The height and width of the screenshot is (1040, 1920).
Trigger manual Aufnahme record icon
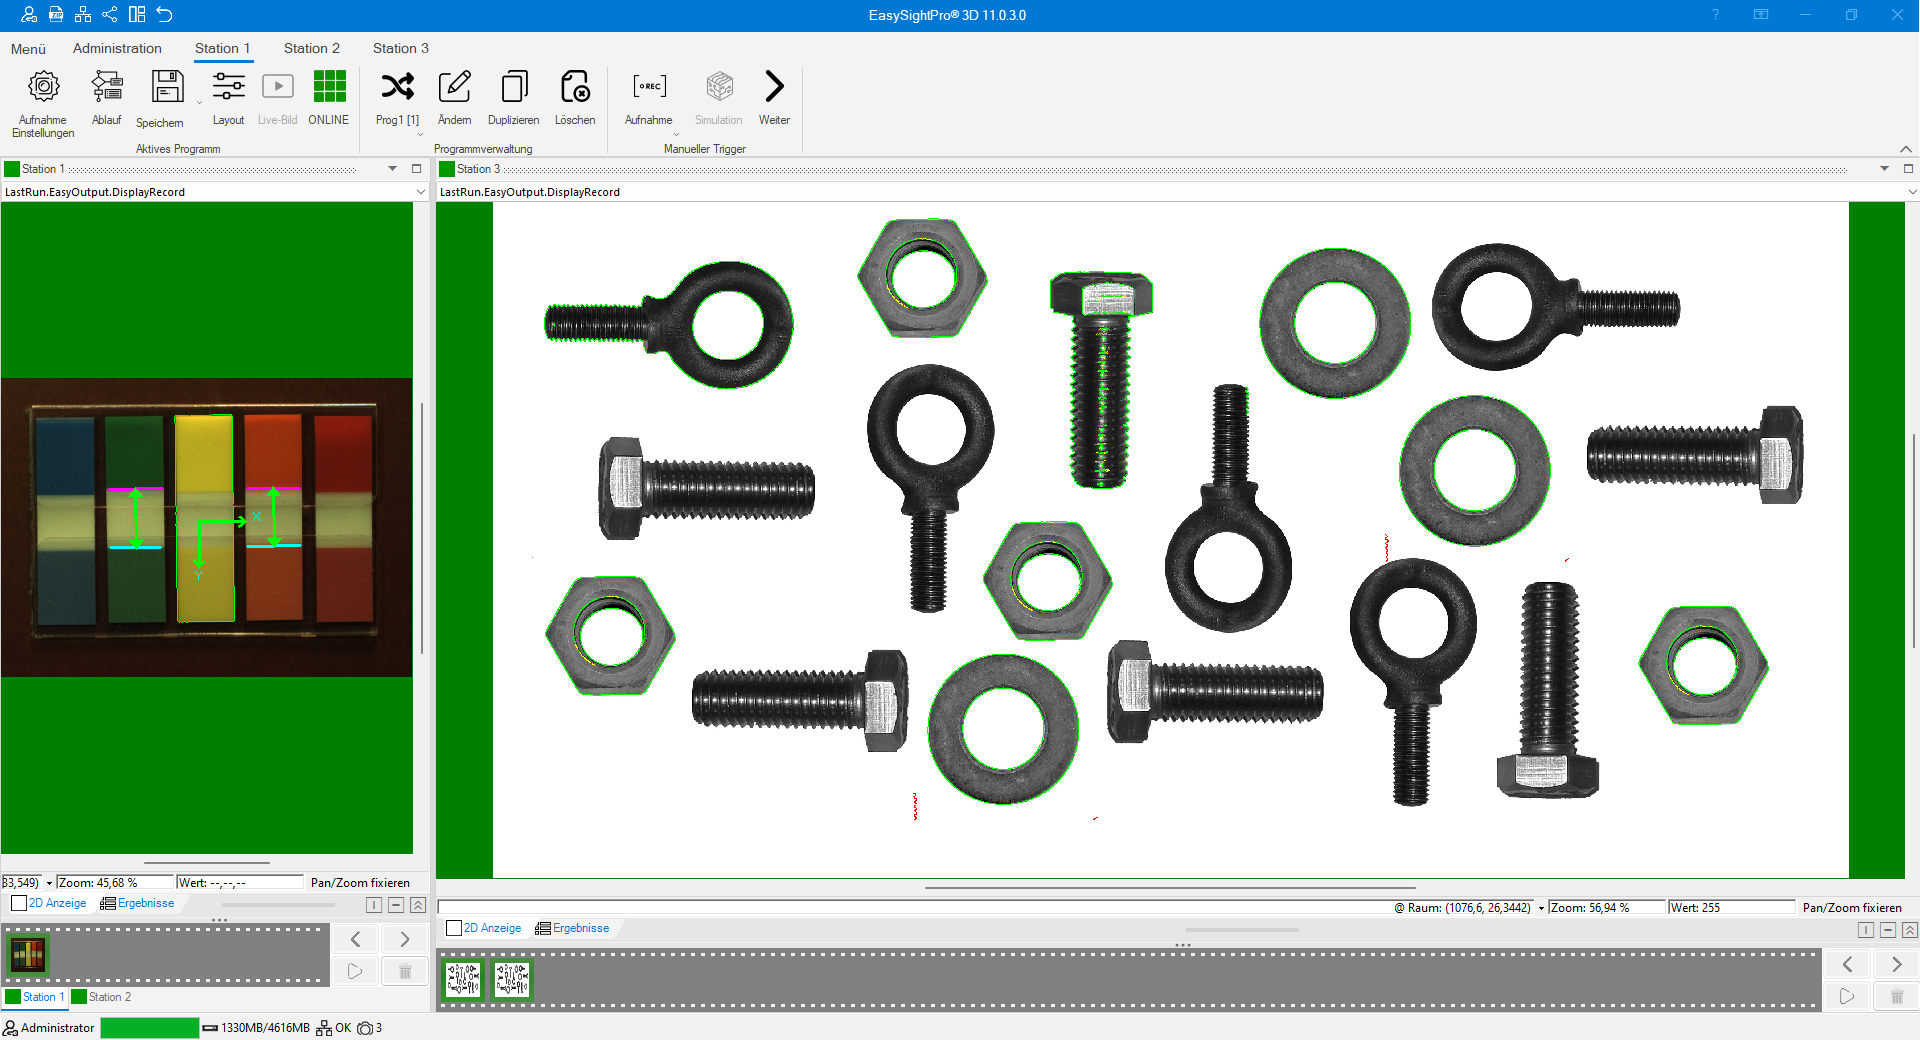pos(649,87)
